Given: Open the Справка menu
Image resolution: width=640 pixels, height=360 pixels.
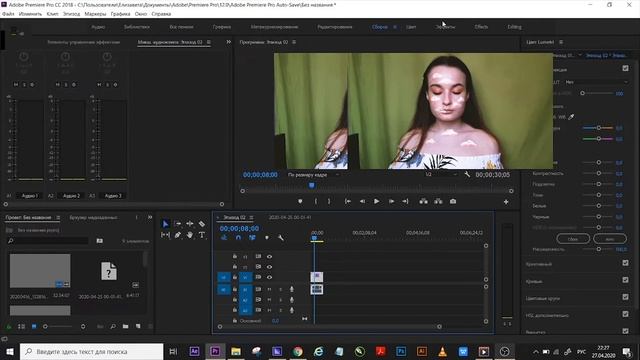Looking at the screenshot, I should 161,14.
